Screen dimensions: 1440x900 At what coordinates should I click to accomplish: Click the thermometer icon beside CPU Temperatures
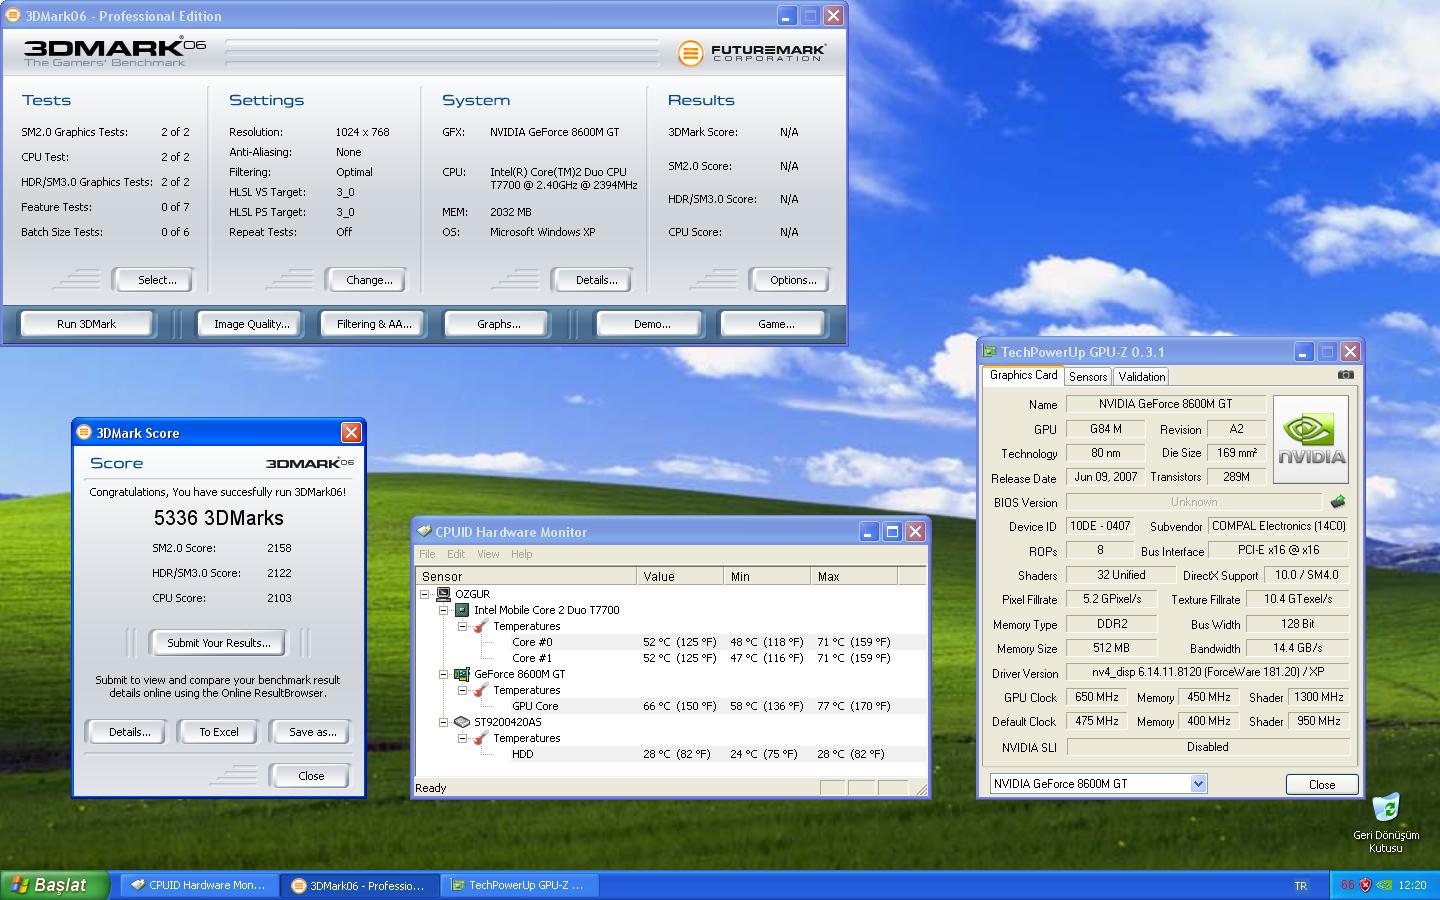tap(480, 626)
